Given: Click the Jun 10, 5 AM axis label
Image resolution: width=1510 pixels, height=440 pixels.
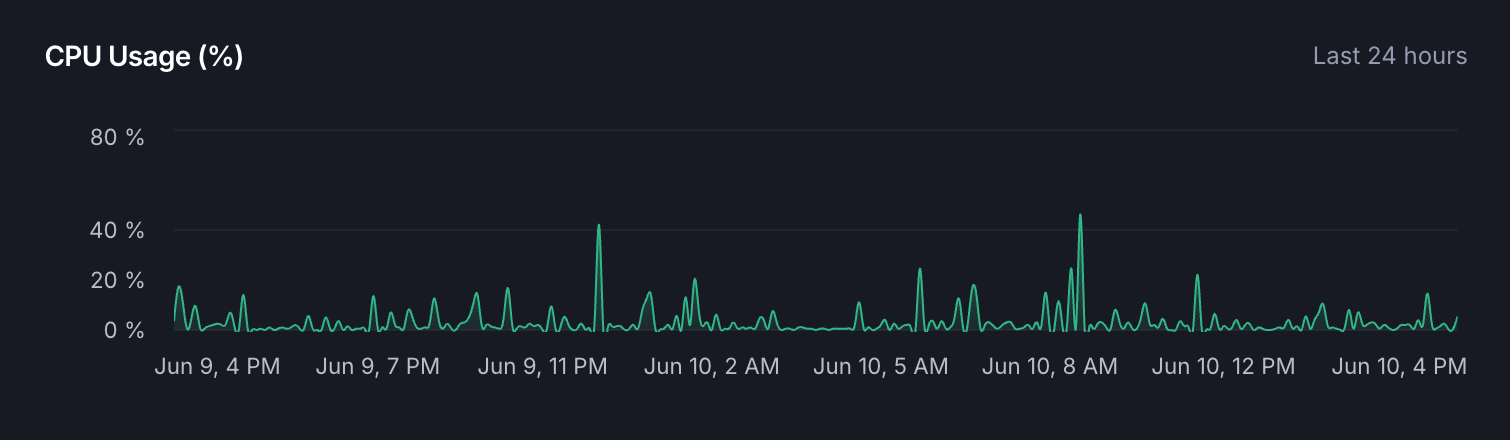Looking at the screenshot, I should coord(880,367).
